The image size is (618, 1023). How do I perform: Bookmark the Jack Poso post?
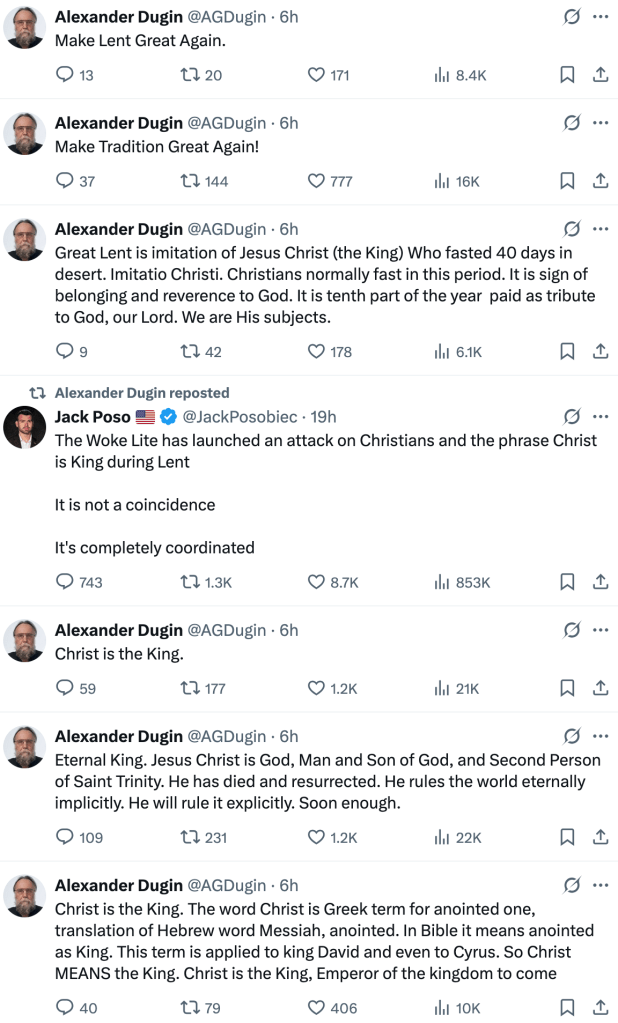567,582
